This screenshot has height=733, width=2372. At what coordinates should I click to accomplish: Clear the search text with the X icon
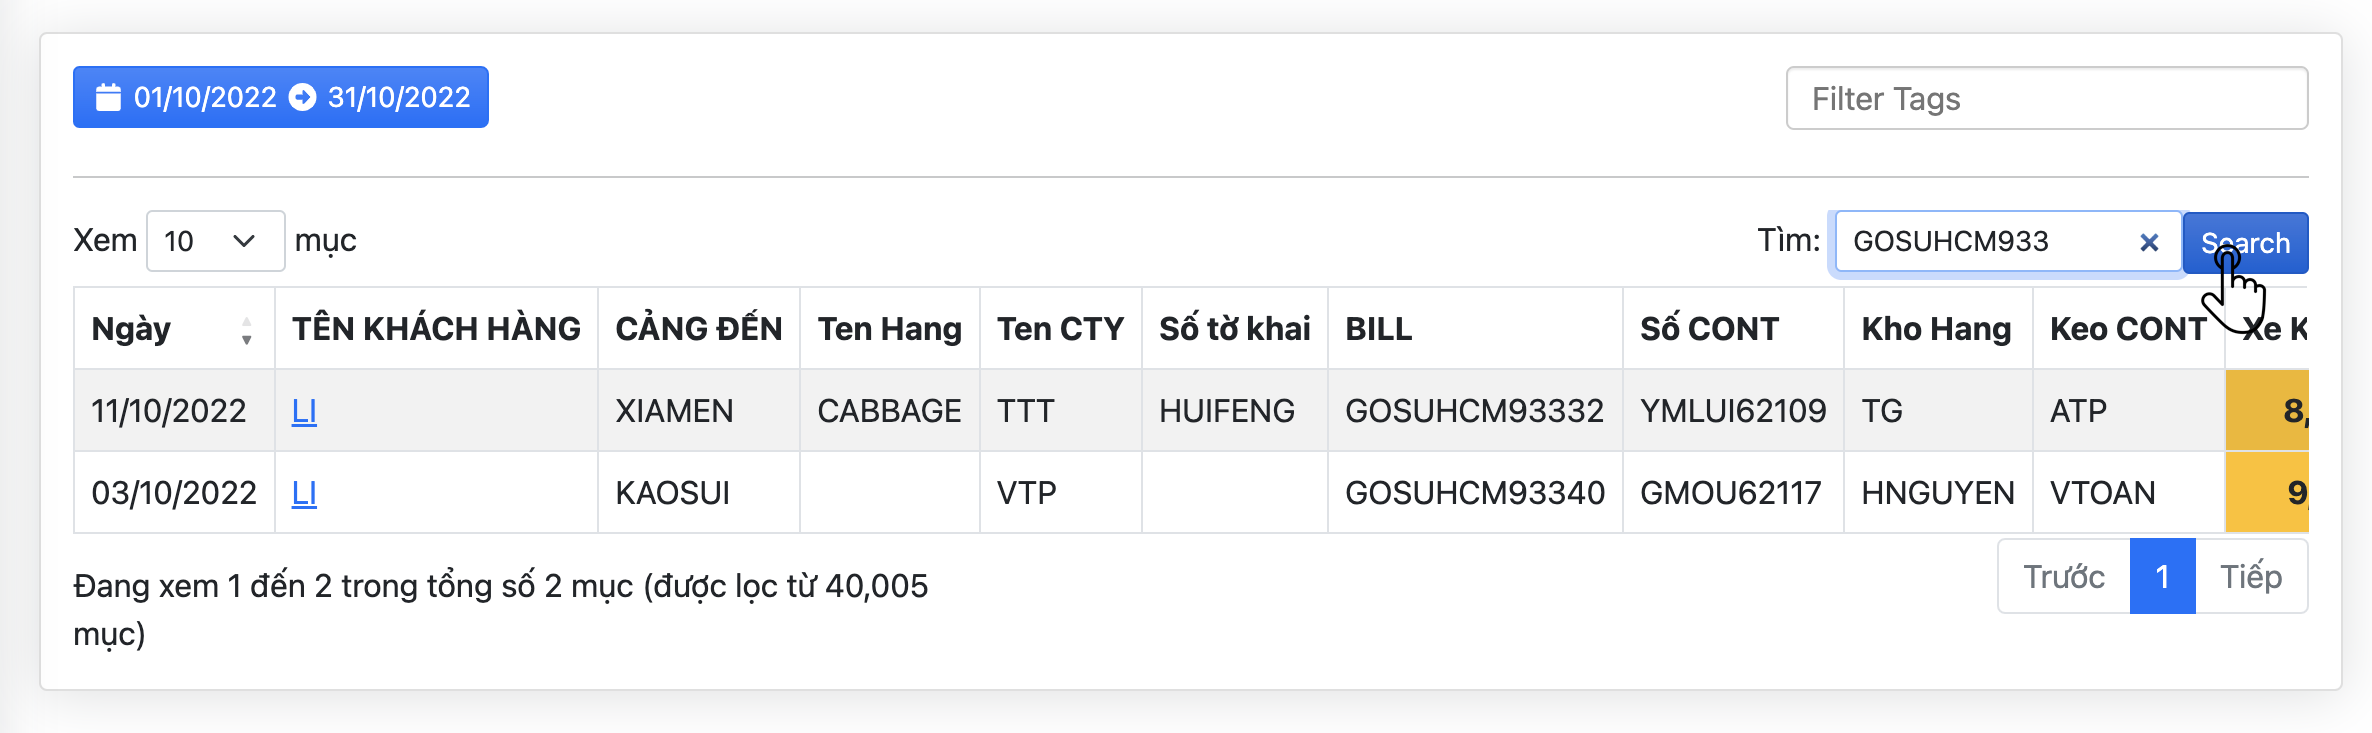[2148, 242]
